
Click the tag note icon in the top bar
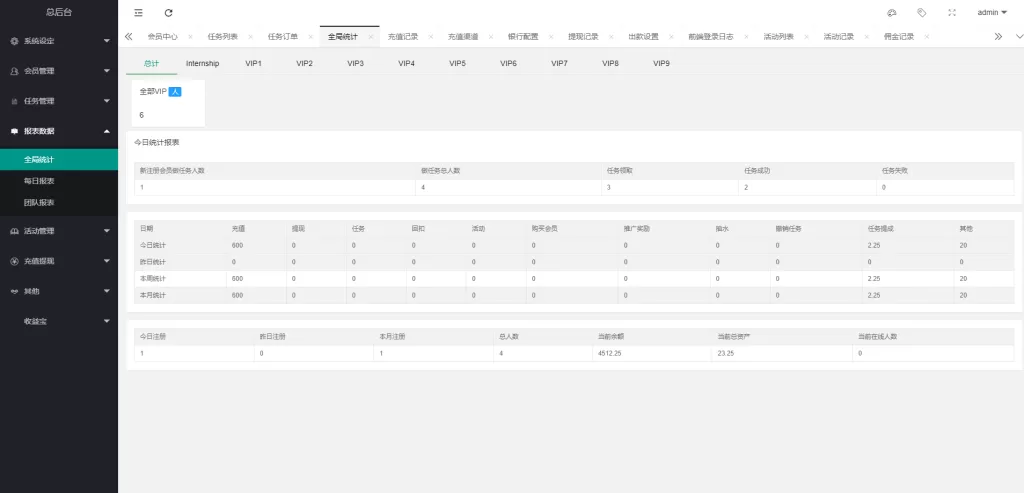(x=921, y=12)
